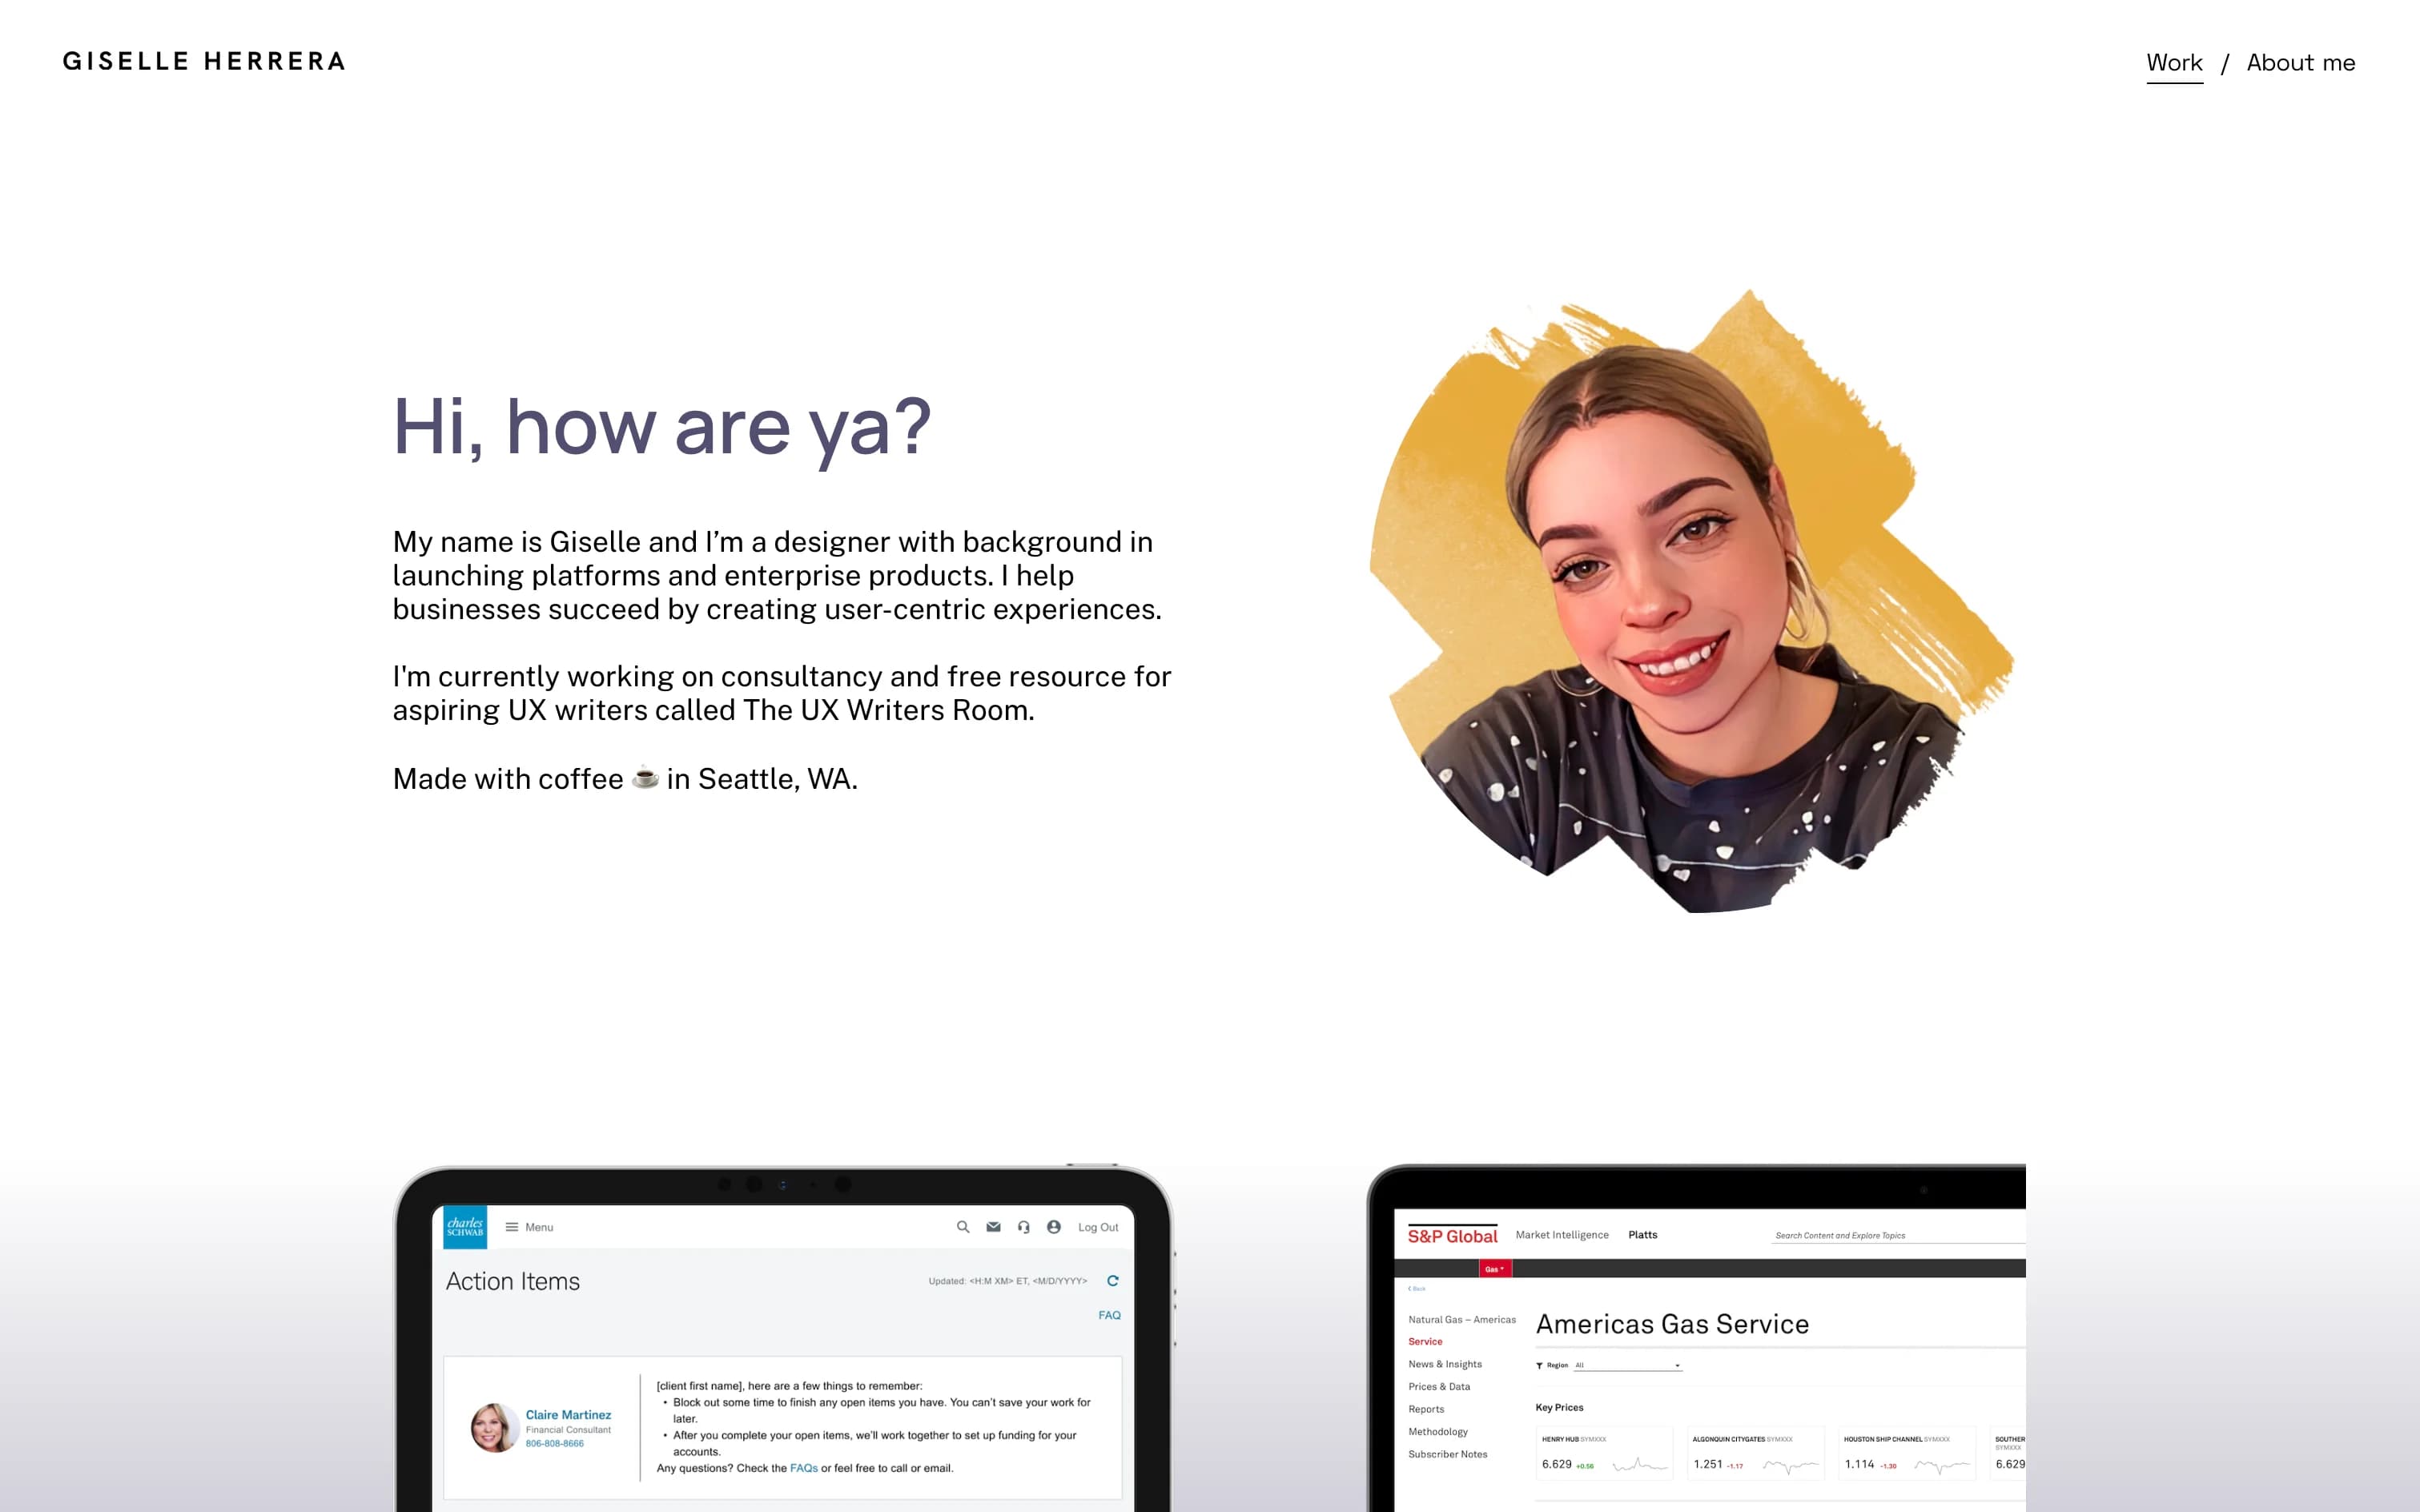Screen dimensions: 2420x1512
Task: Click the GISELLE HERRERA logo/name
Action: click(203, 61)
